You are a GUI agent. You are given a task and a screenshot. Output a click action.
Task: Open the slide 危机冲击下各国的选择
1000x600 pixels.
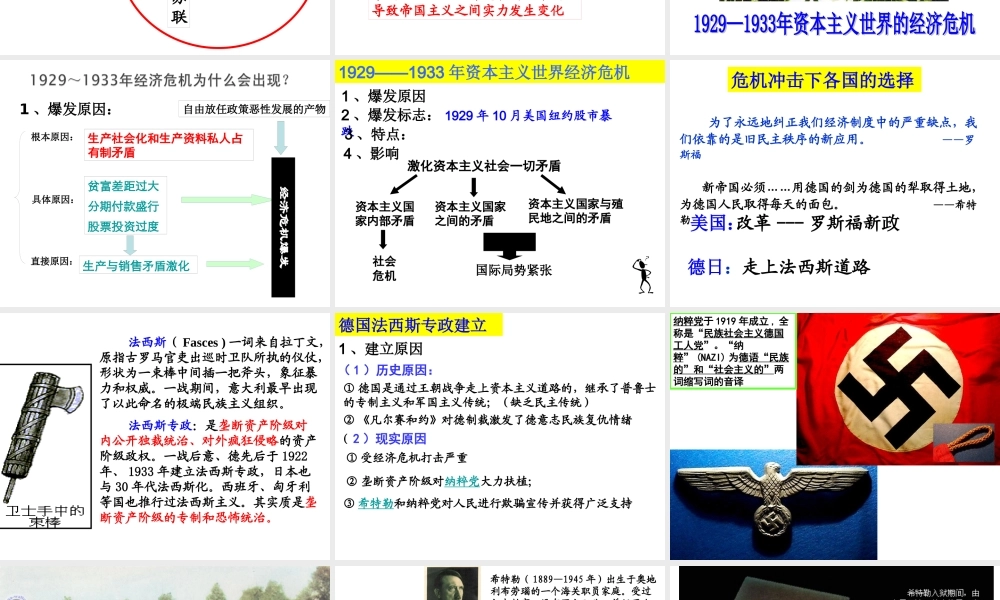click(835, 183)
